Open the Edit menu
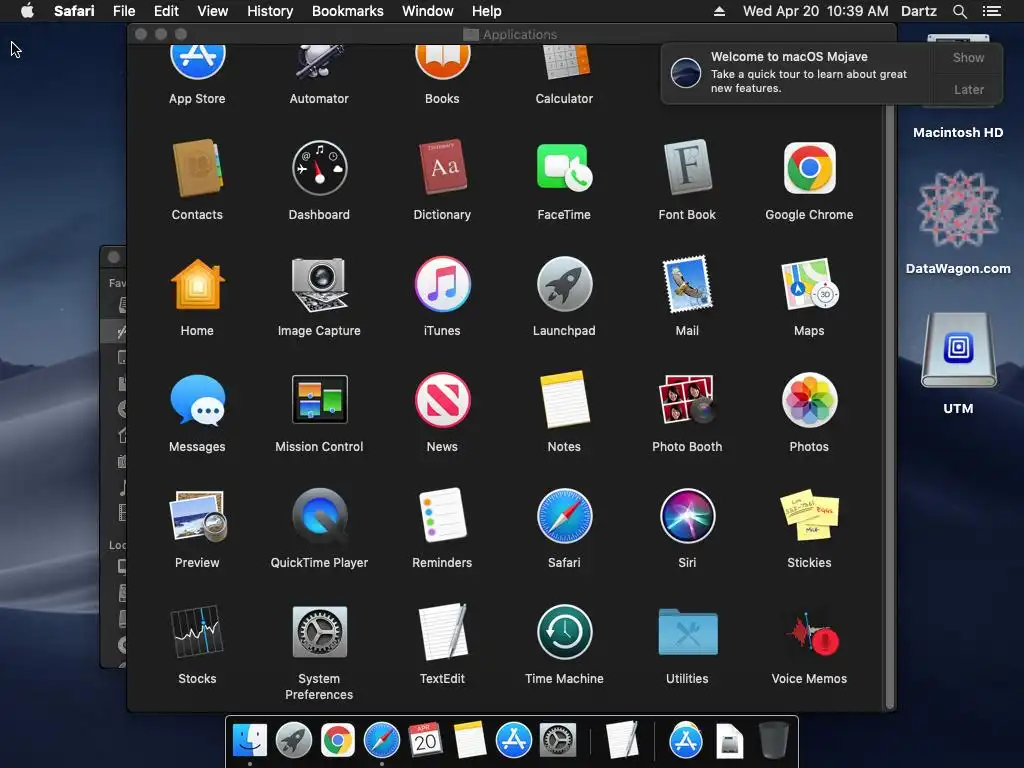This screenshot has height=768, width=1024. (x=166, y=11)
